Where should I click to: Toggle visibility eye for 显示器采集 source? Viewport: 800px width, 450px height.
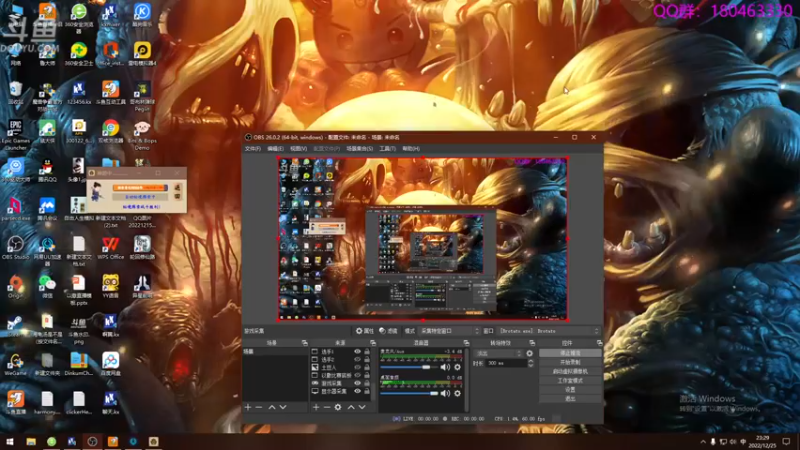click(x=357, y=391)
